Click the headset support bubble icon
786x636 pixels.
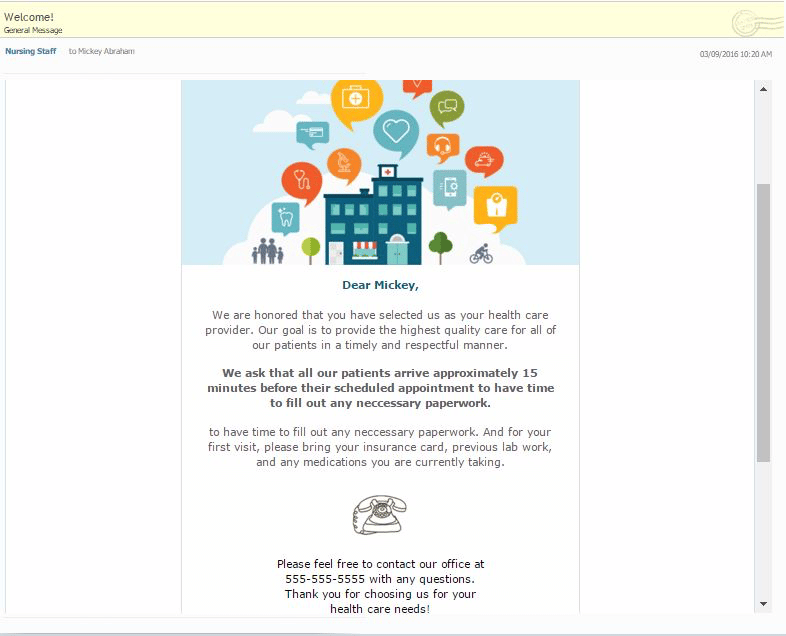click(443, 147)
